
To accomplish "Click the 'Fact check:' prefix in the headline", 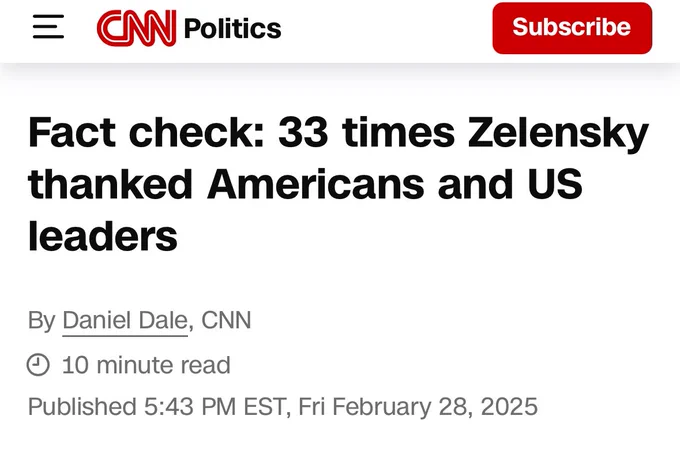I will (x=147, y=132).
